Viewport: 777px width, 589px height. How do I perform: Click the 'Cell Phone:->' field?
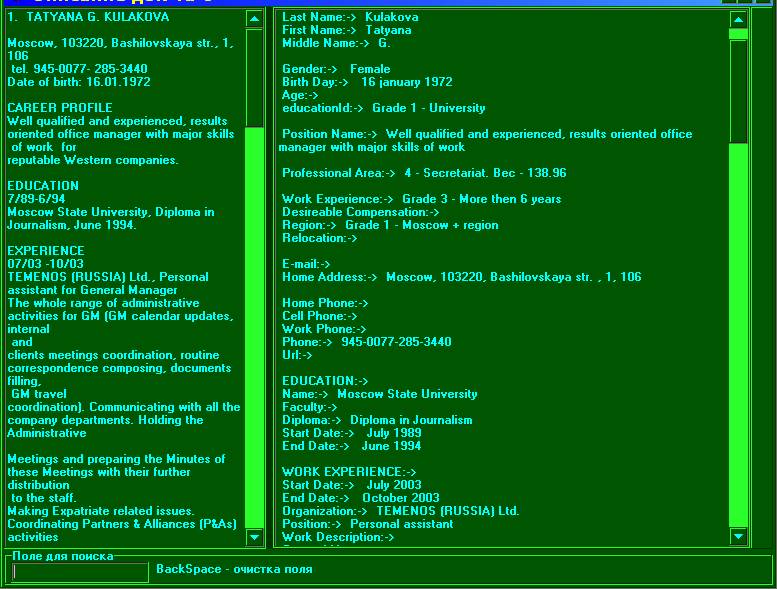point(320,316)
